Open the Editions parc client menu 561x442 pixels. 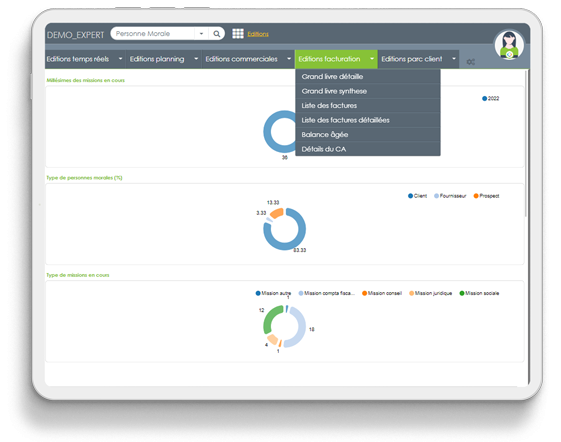coord(412,59)
